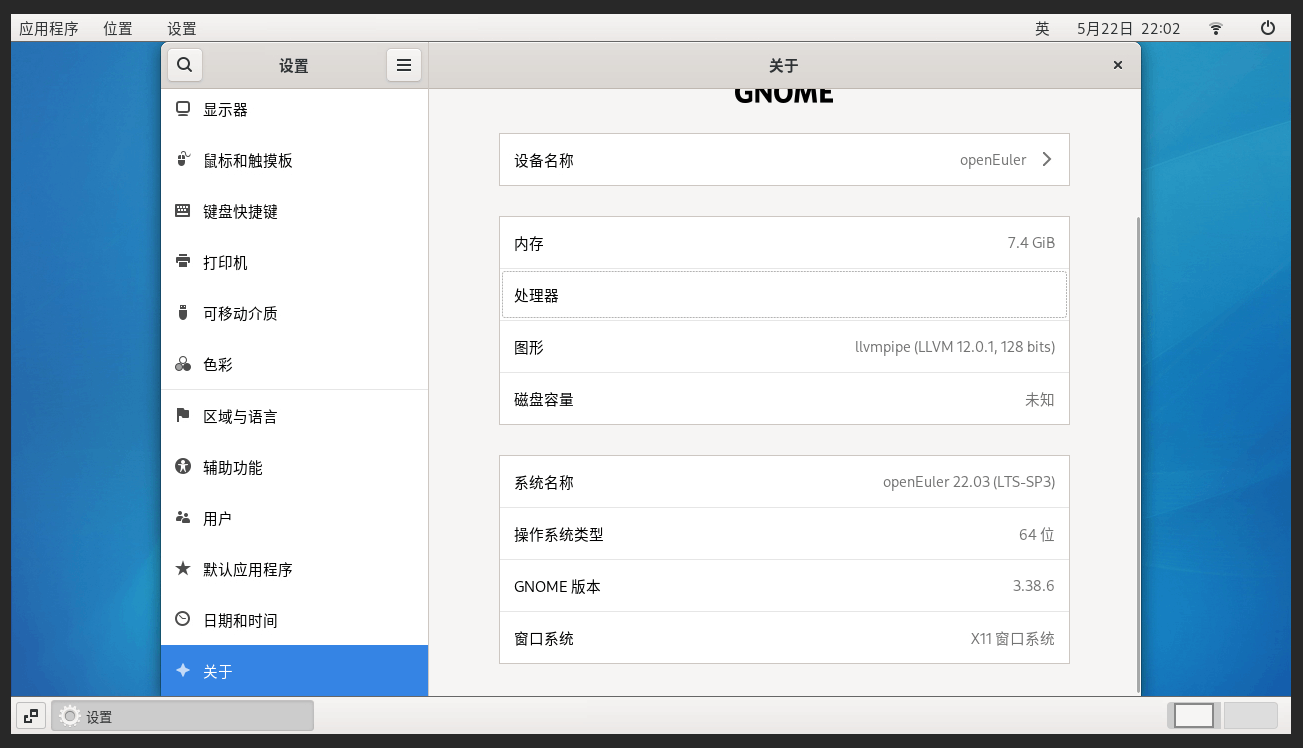Click the search icon in Settings header

tap(185, 65)
